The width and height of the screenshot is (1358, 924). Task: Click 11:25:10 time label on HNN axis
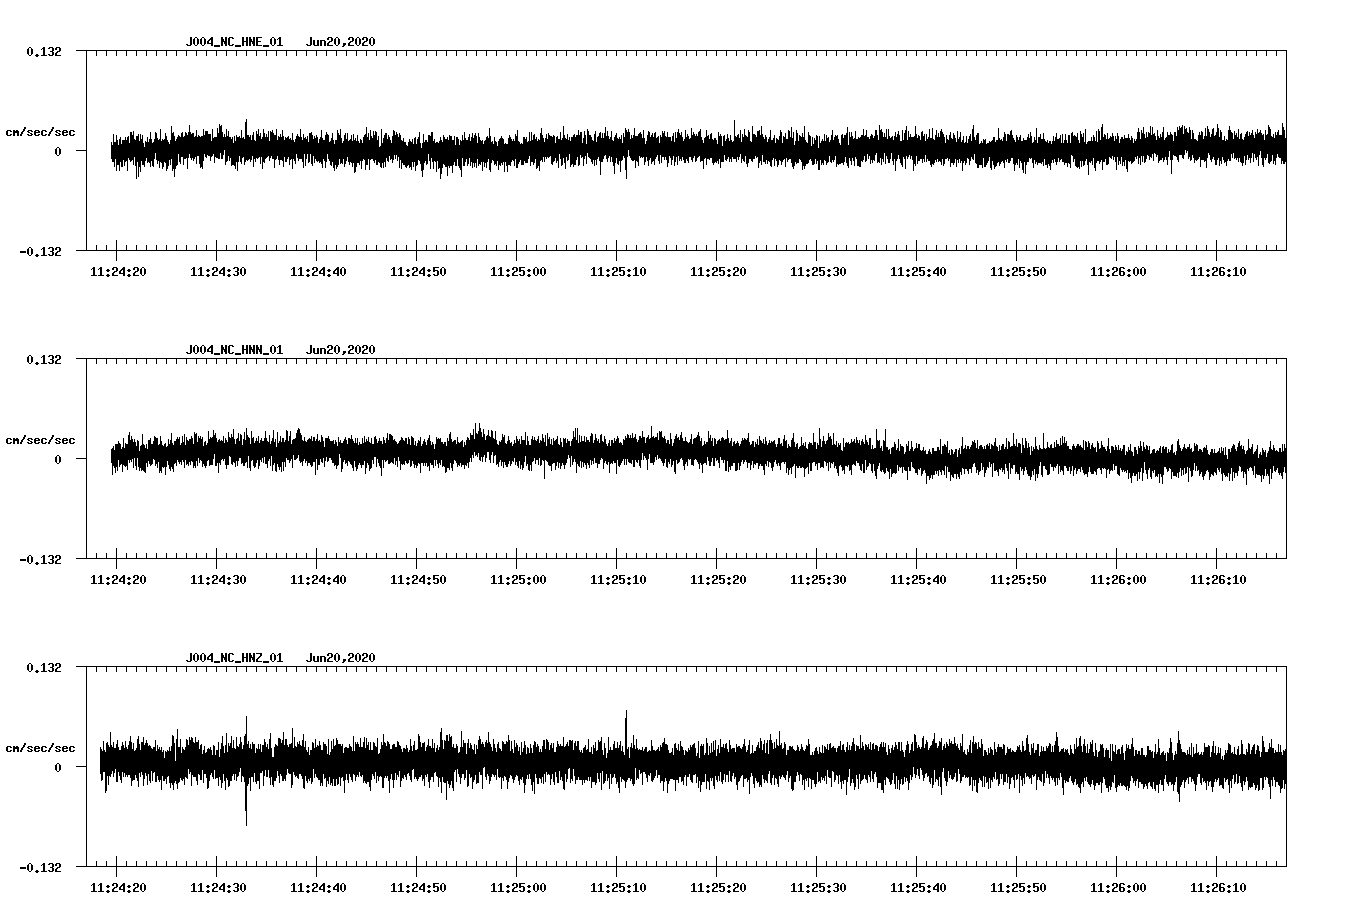click(x=618, y=580)
